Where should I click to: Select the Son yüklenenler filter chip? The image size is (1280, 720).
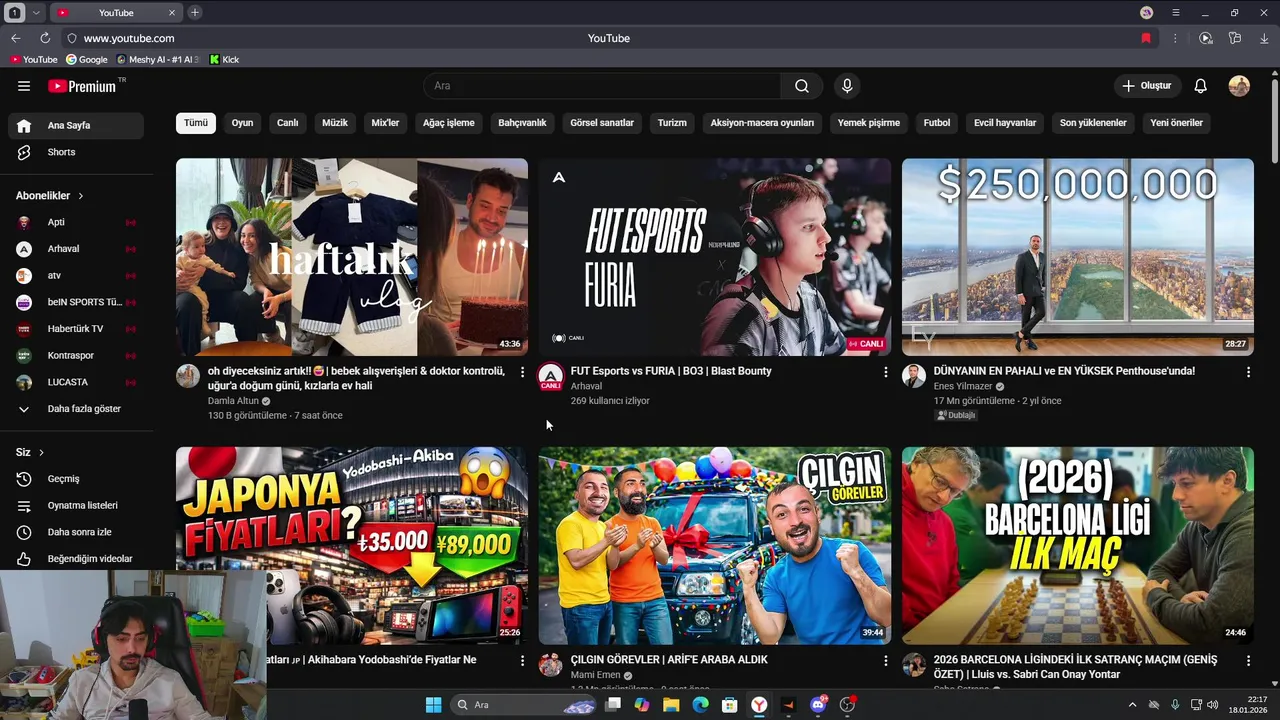point(1093,123)
